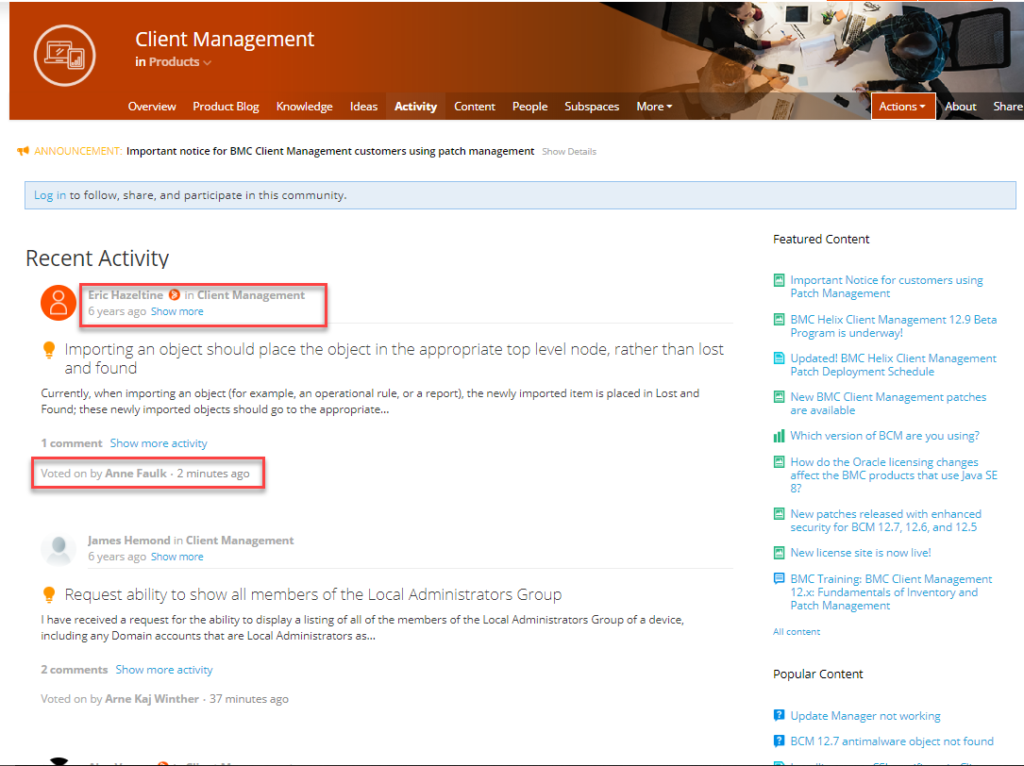Click the lightbulb icon beside the Local Administrators idea
The height and width of the screenshot is (766, 1024).
tap(48, 595)
